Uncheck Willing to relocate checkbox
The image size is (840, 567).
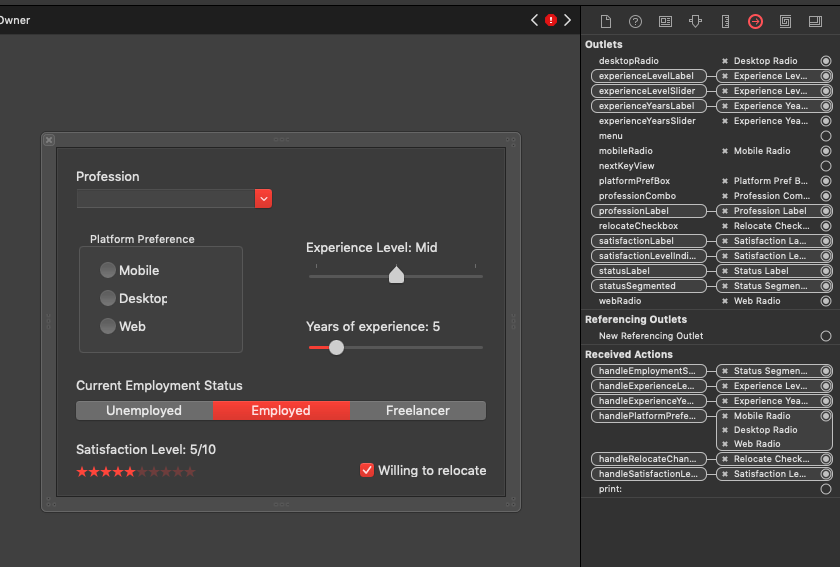pos(367,470)
